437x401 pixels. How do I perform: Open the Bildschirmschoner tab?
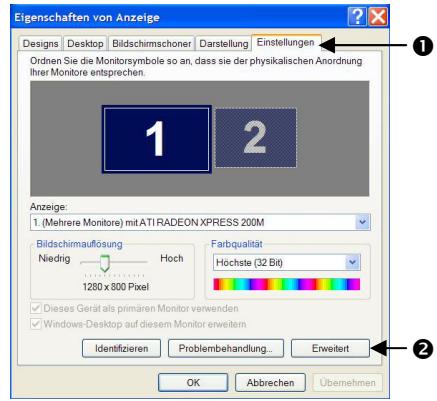coord(151,44)
